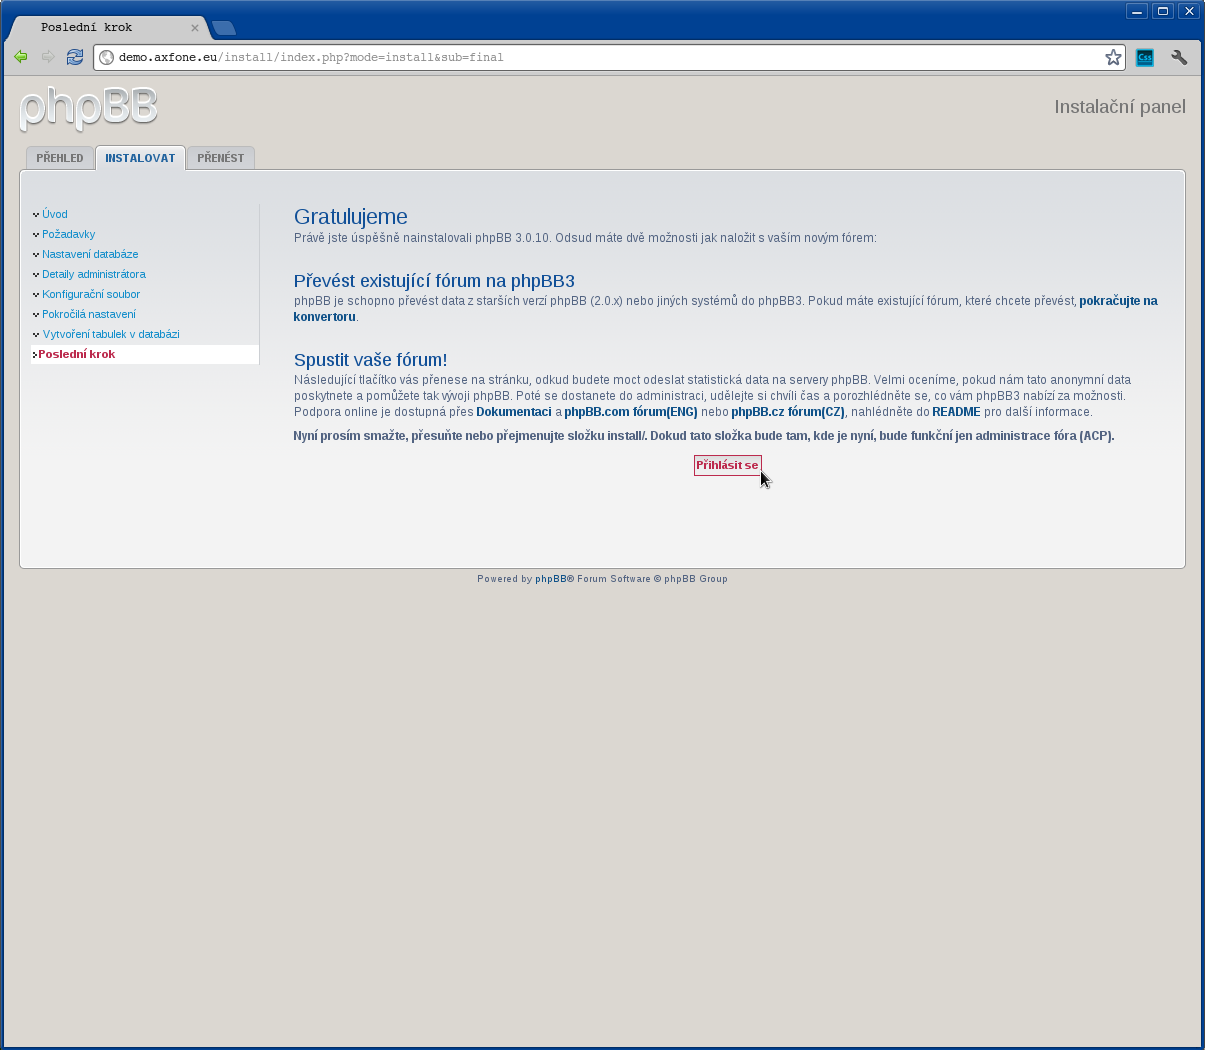Bookmark this page using the star icon
The width and height of the screenshot is (1205, 1050).
[1113, 57]
